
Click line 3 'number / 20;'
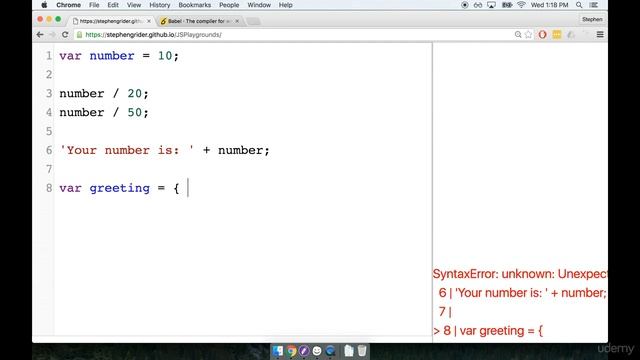104,93
